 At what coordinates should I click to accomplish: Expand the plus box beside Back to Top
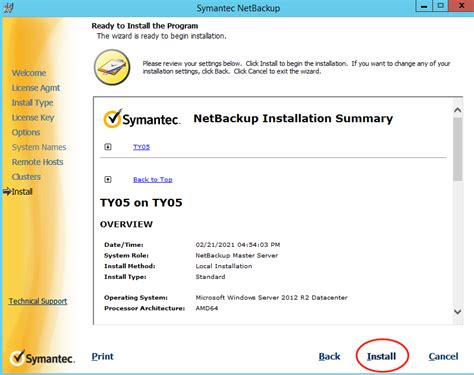108,179
